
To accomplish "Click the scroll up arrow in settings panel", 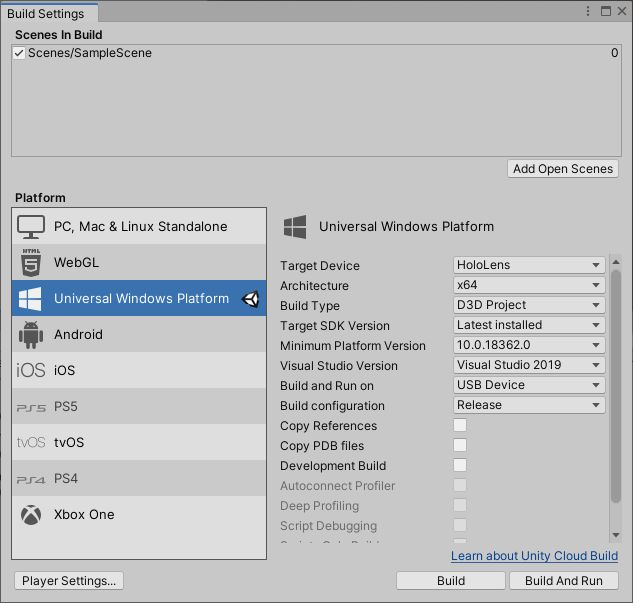I will [616, 262].
